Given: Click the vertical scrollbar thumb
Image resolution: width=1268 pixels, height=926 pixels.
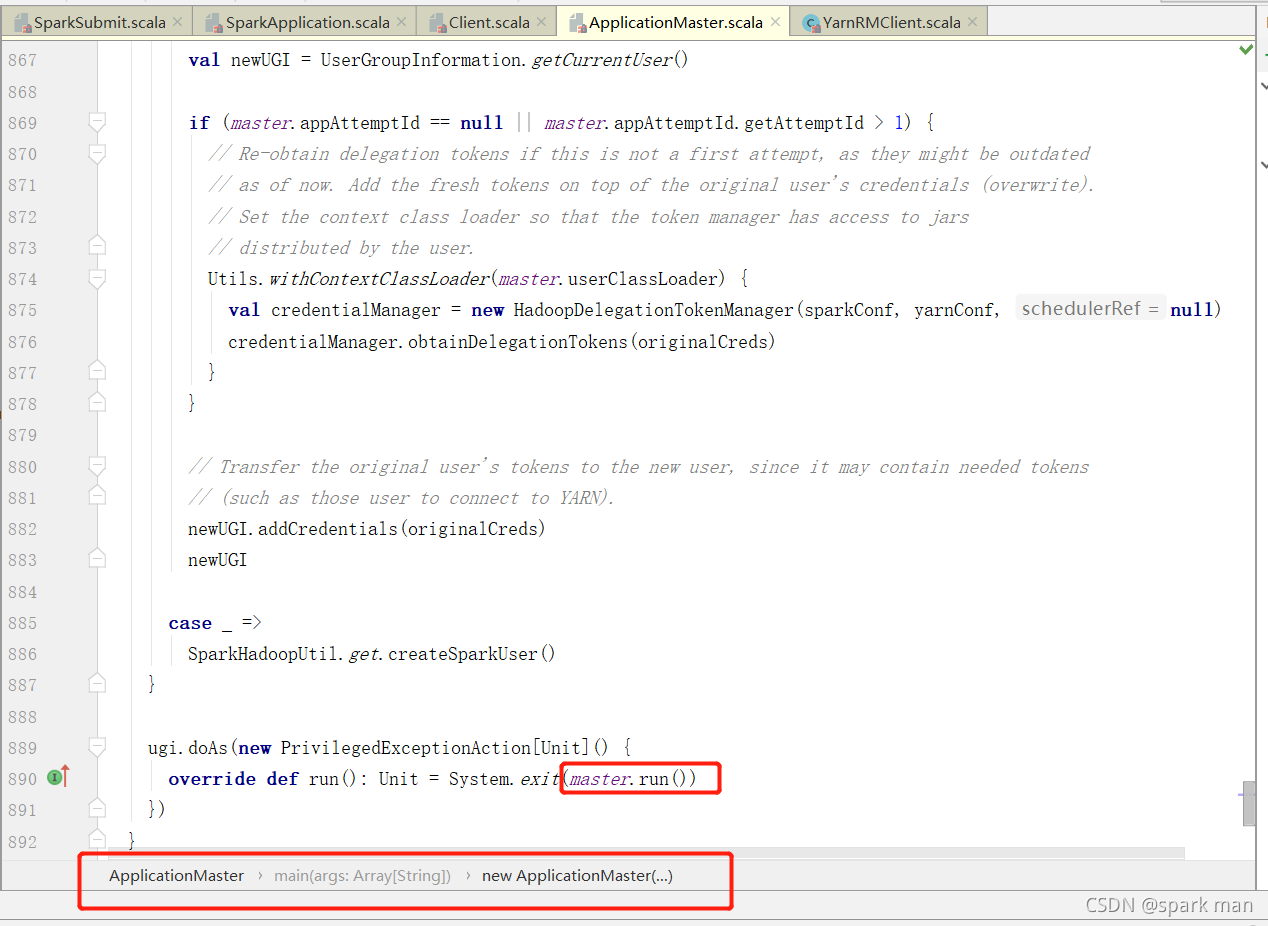Looking at the screenshot, I should (x=1249, y=803).
